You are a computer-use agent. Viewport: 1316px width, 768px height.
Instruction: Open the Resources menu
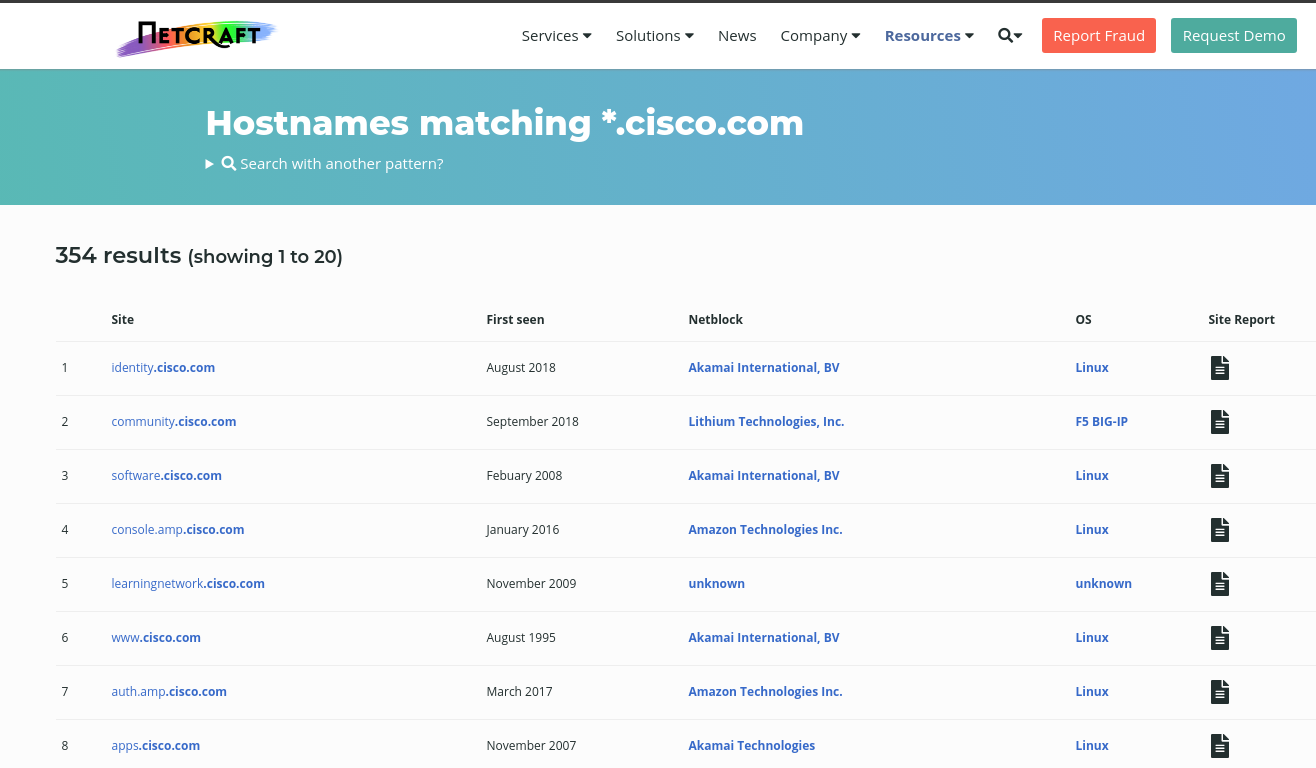tap(929, 36)
